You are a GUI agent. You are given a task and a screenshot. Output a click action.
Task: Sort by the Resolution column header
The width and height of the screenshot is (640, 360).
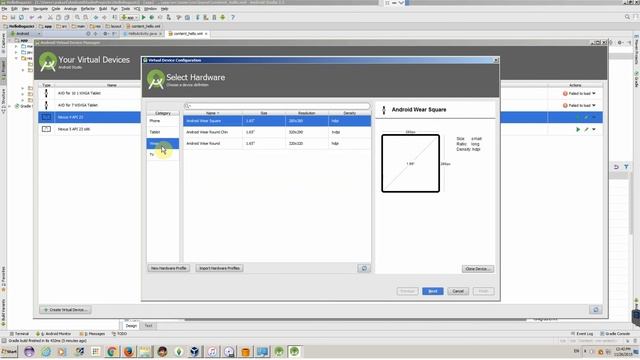point(307,113)
